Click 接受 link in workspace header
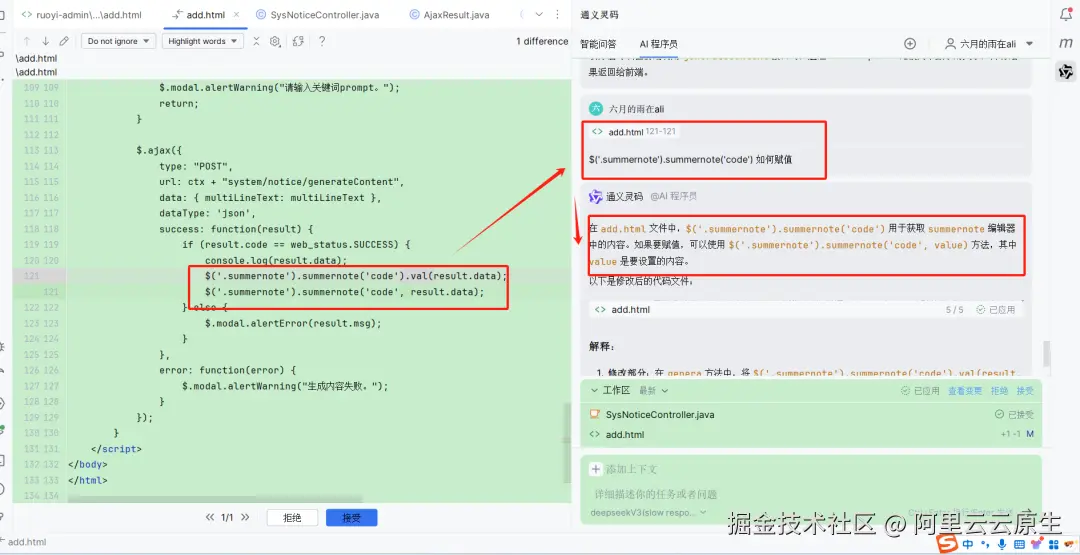The image size is (1080, 555). coord(1025,390)
